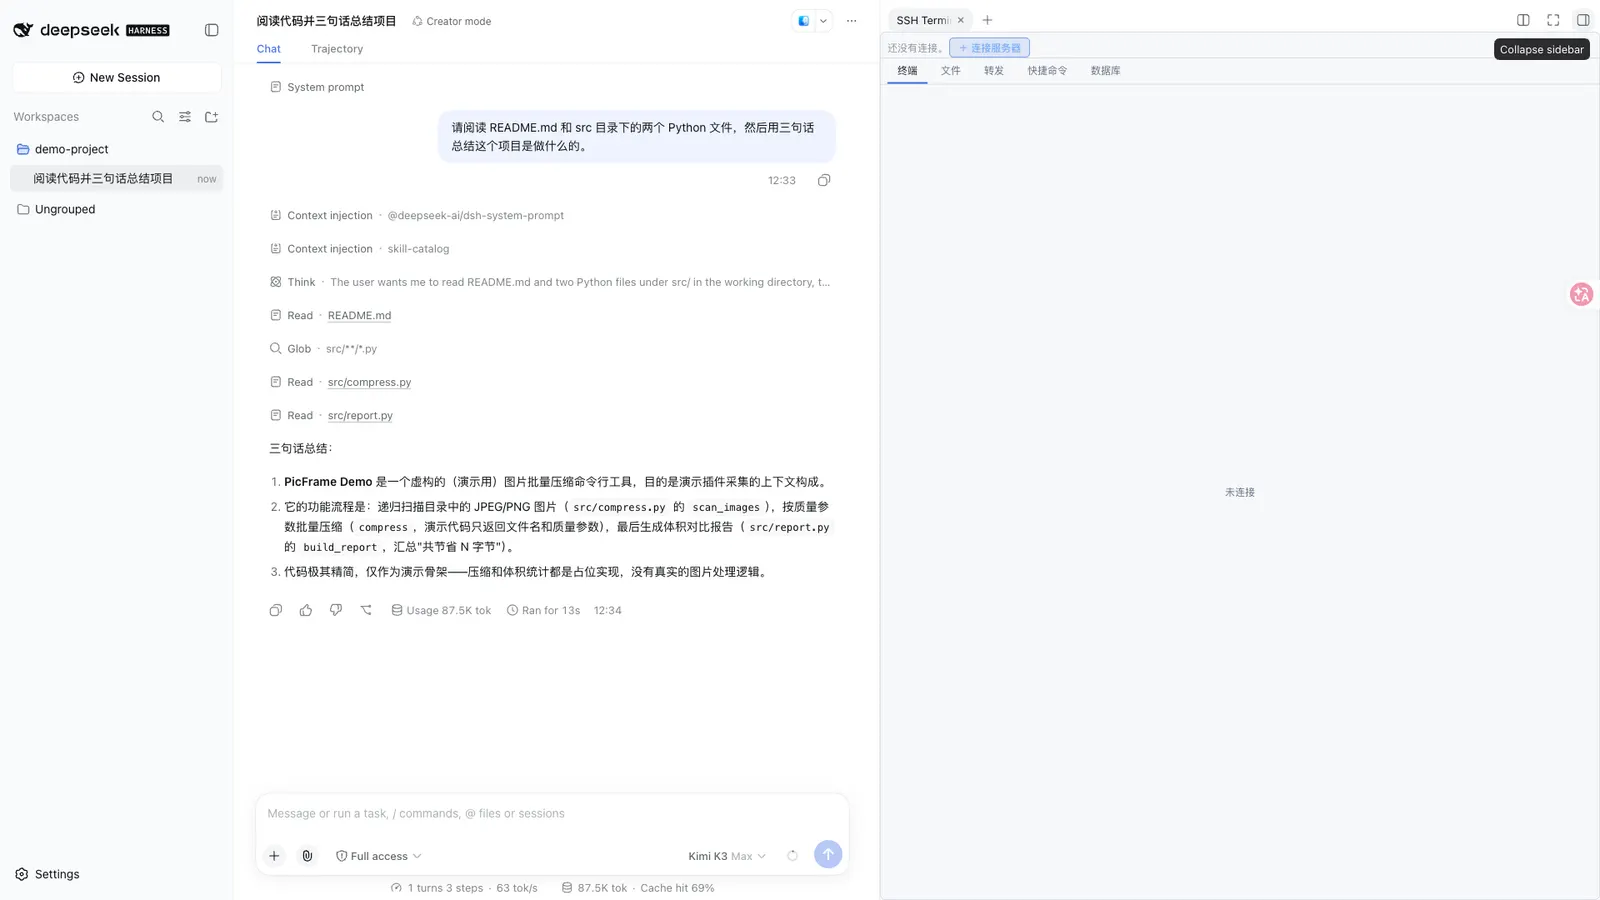Toggle the left sidebar panel icon
Image resolution: width=1600 pixels, height=900 pixels.
211,30
